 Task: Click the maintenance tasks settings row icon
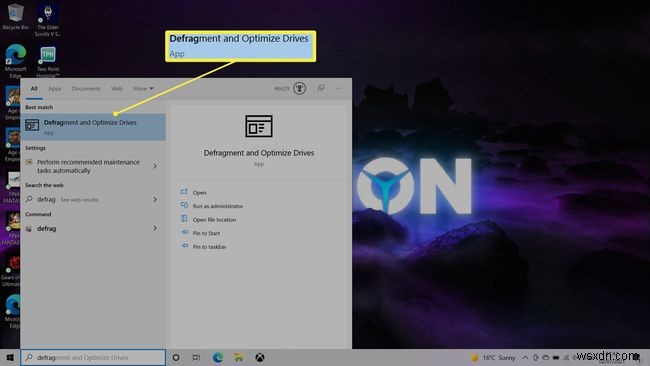pos(29,162)
